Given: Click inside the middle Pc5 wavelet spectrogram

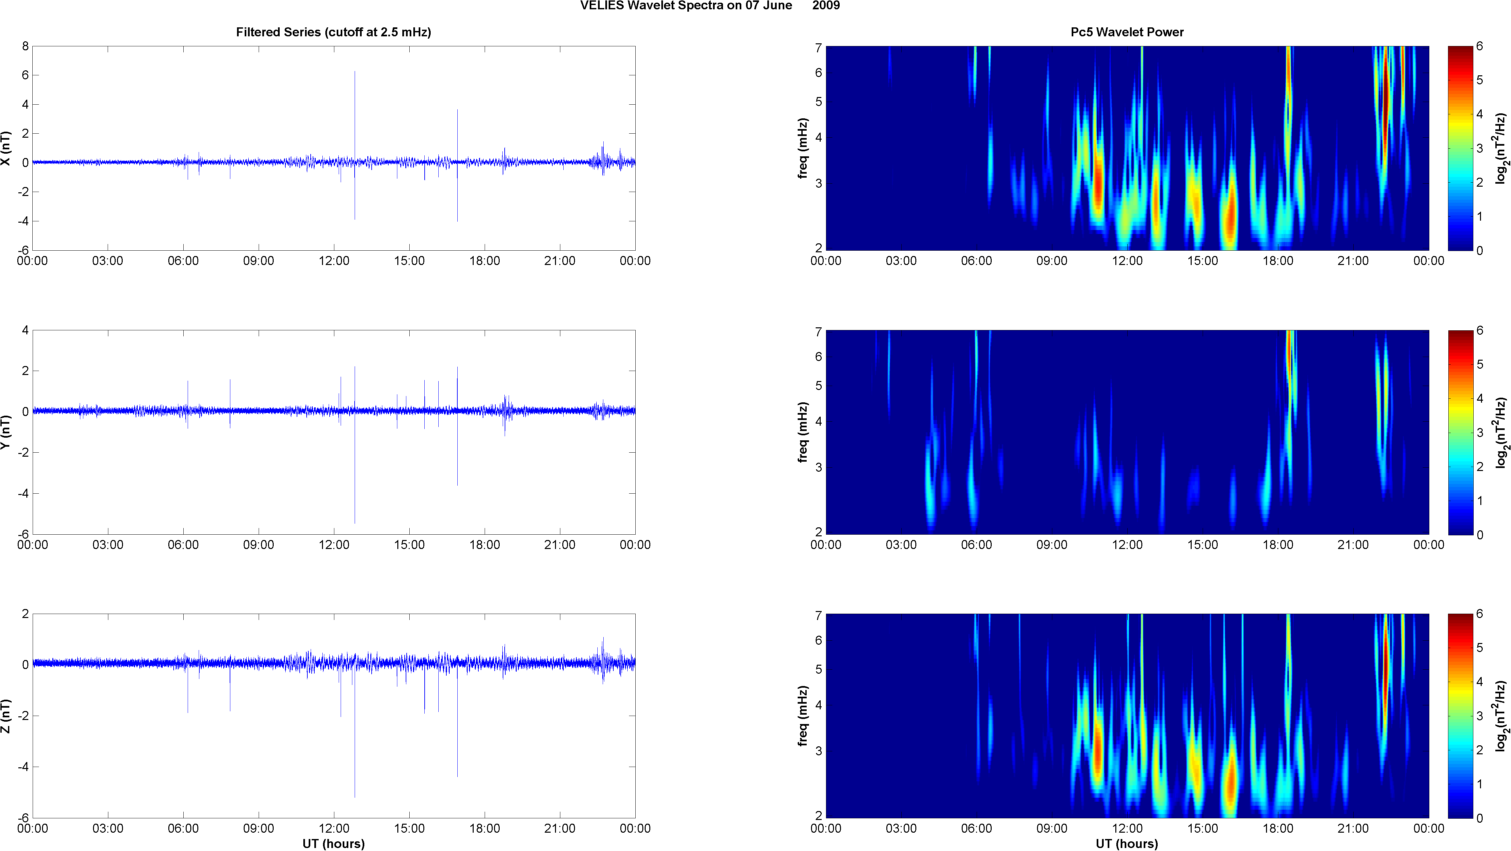Looking at the screenshot, I should click(x=1127, y=432).
